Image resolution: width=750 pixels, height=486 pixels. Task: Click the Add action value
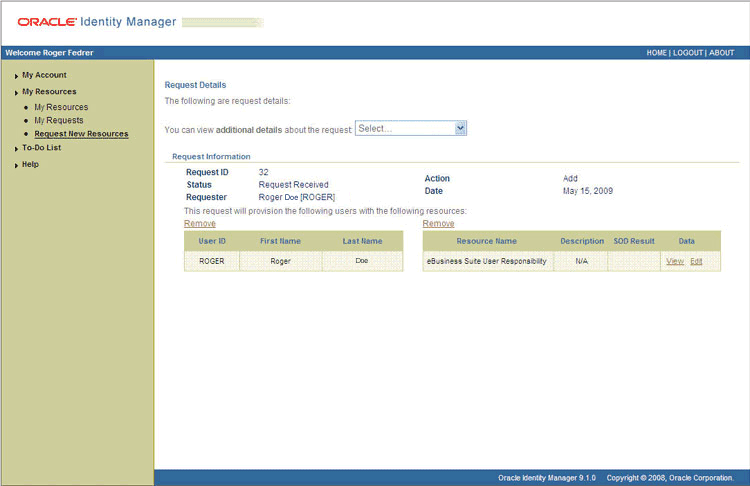tap(570, 178)
